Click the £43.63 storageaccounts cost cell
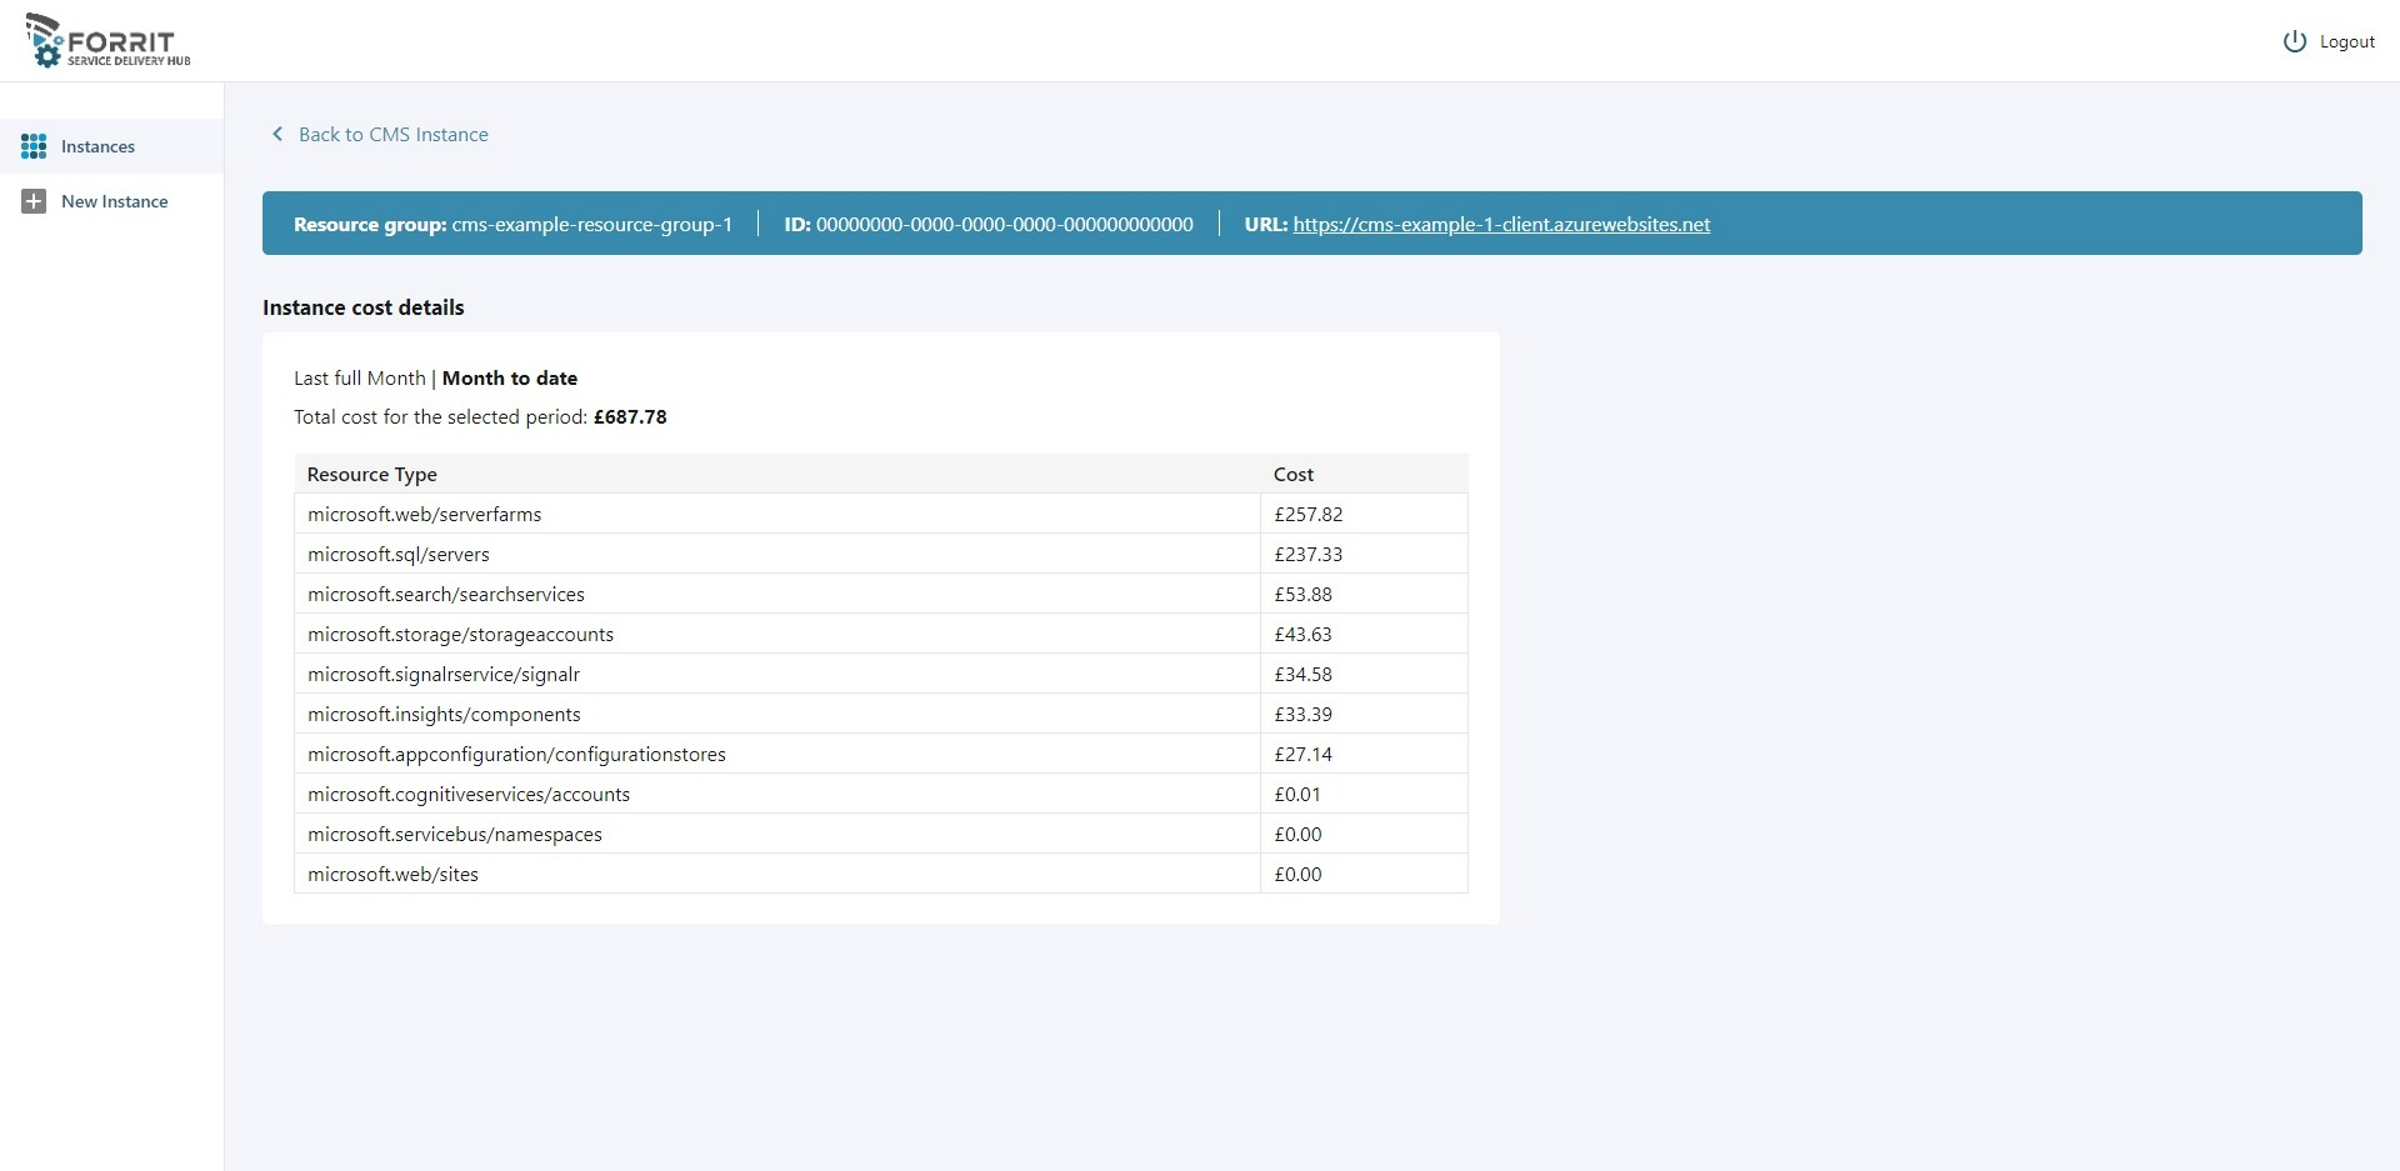The width and height of the screenshot is (2400, 1171). tap(1302, 634)
